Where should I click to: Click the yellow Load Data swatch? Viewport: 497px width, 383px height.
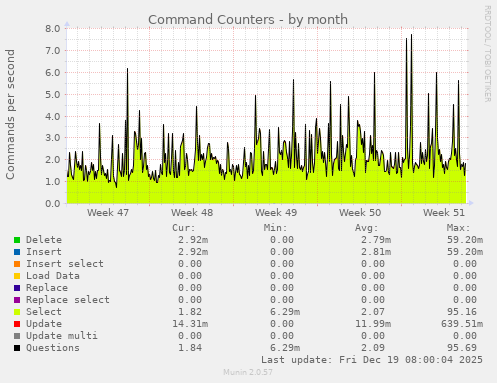click(17, 276)
